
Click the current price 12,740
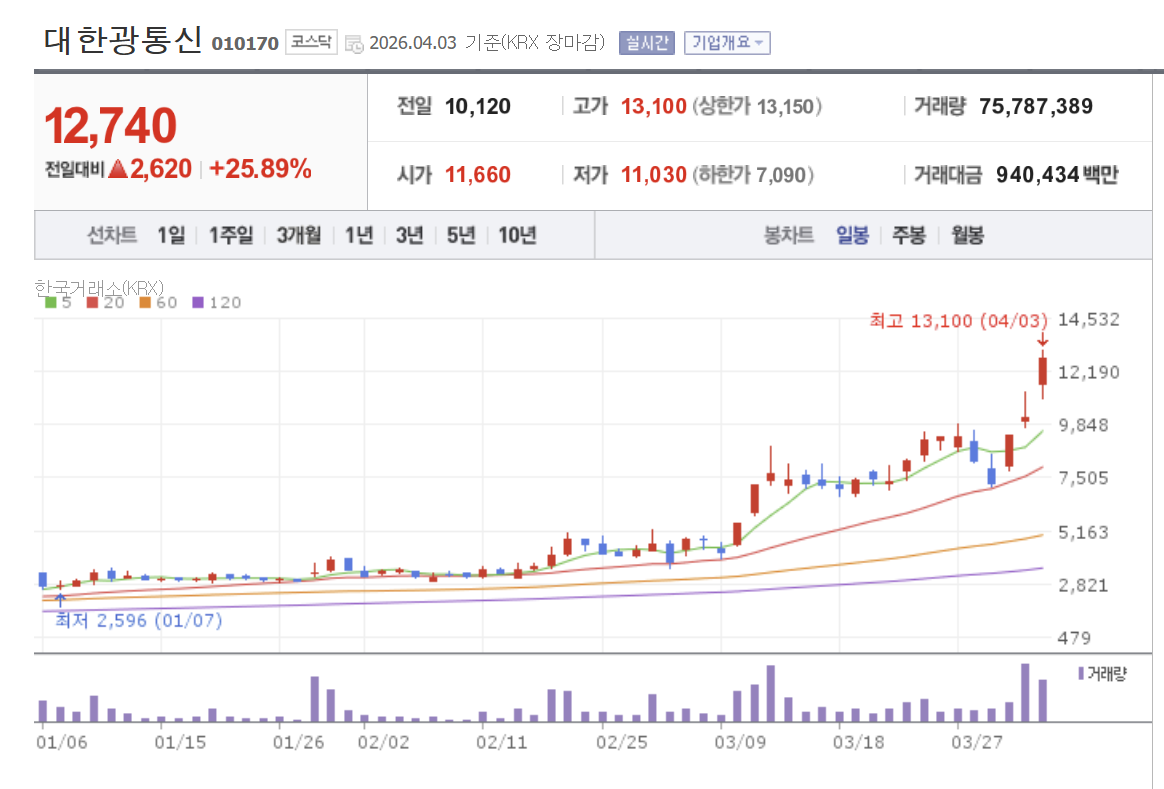[x=111, y=125]
